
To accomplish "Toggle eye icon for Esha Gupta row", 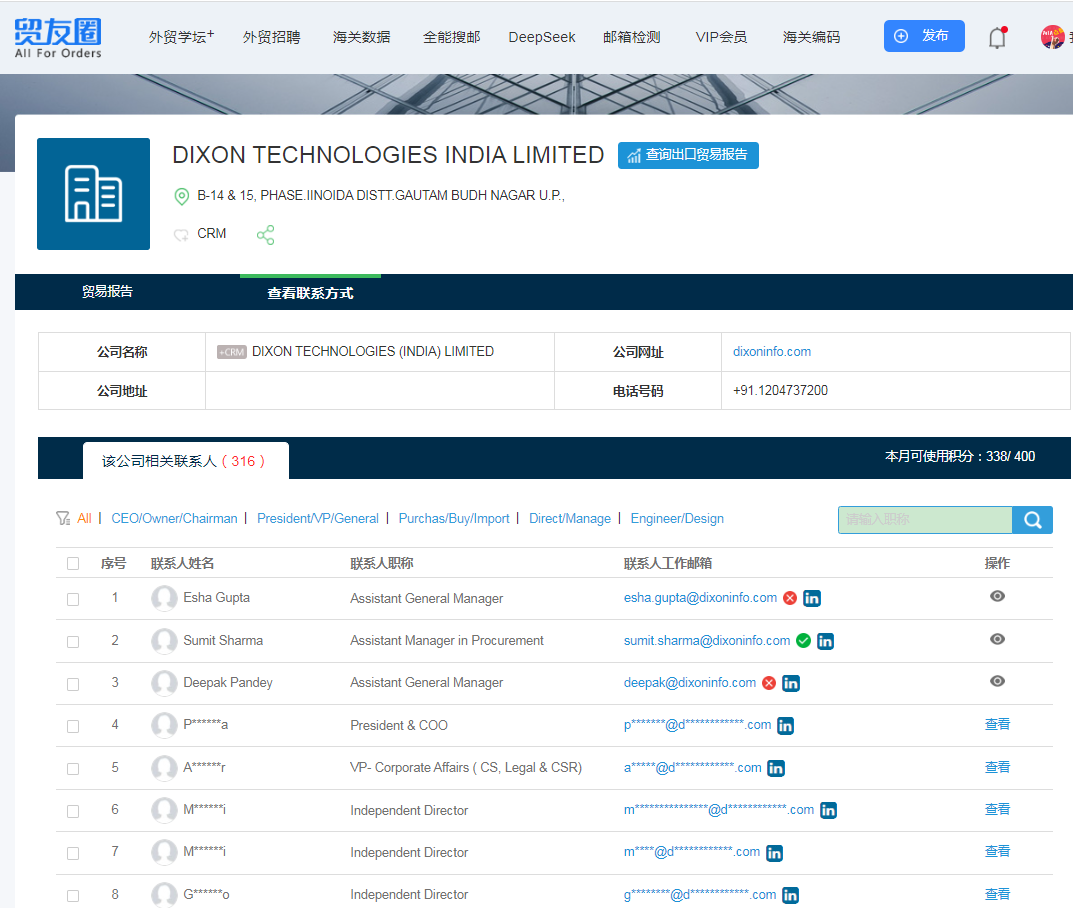I will 997,596.
